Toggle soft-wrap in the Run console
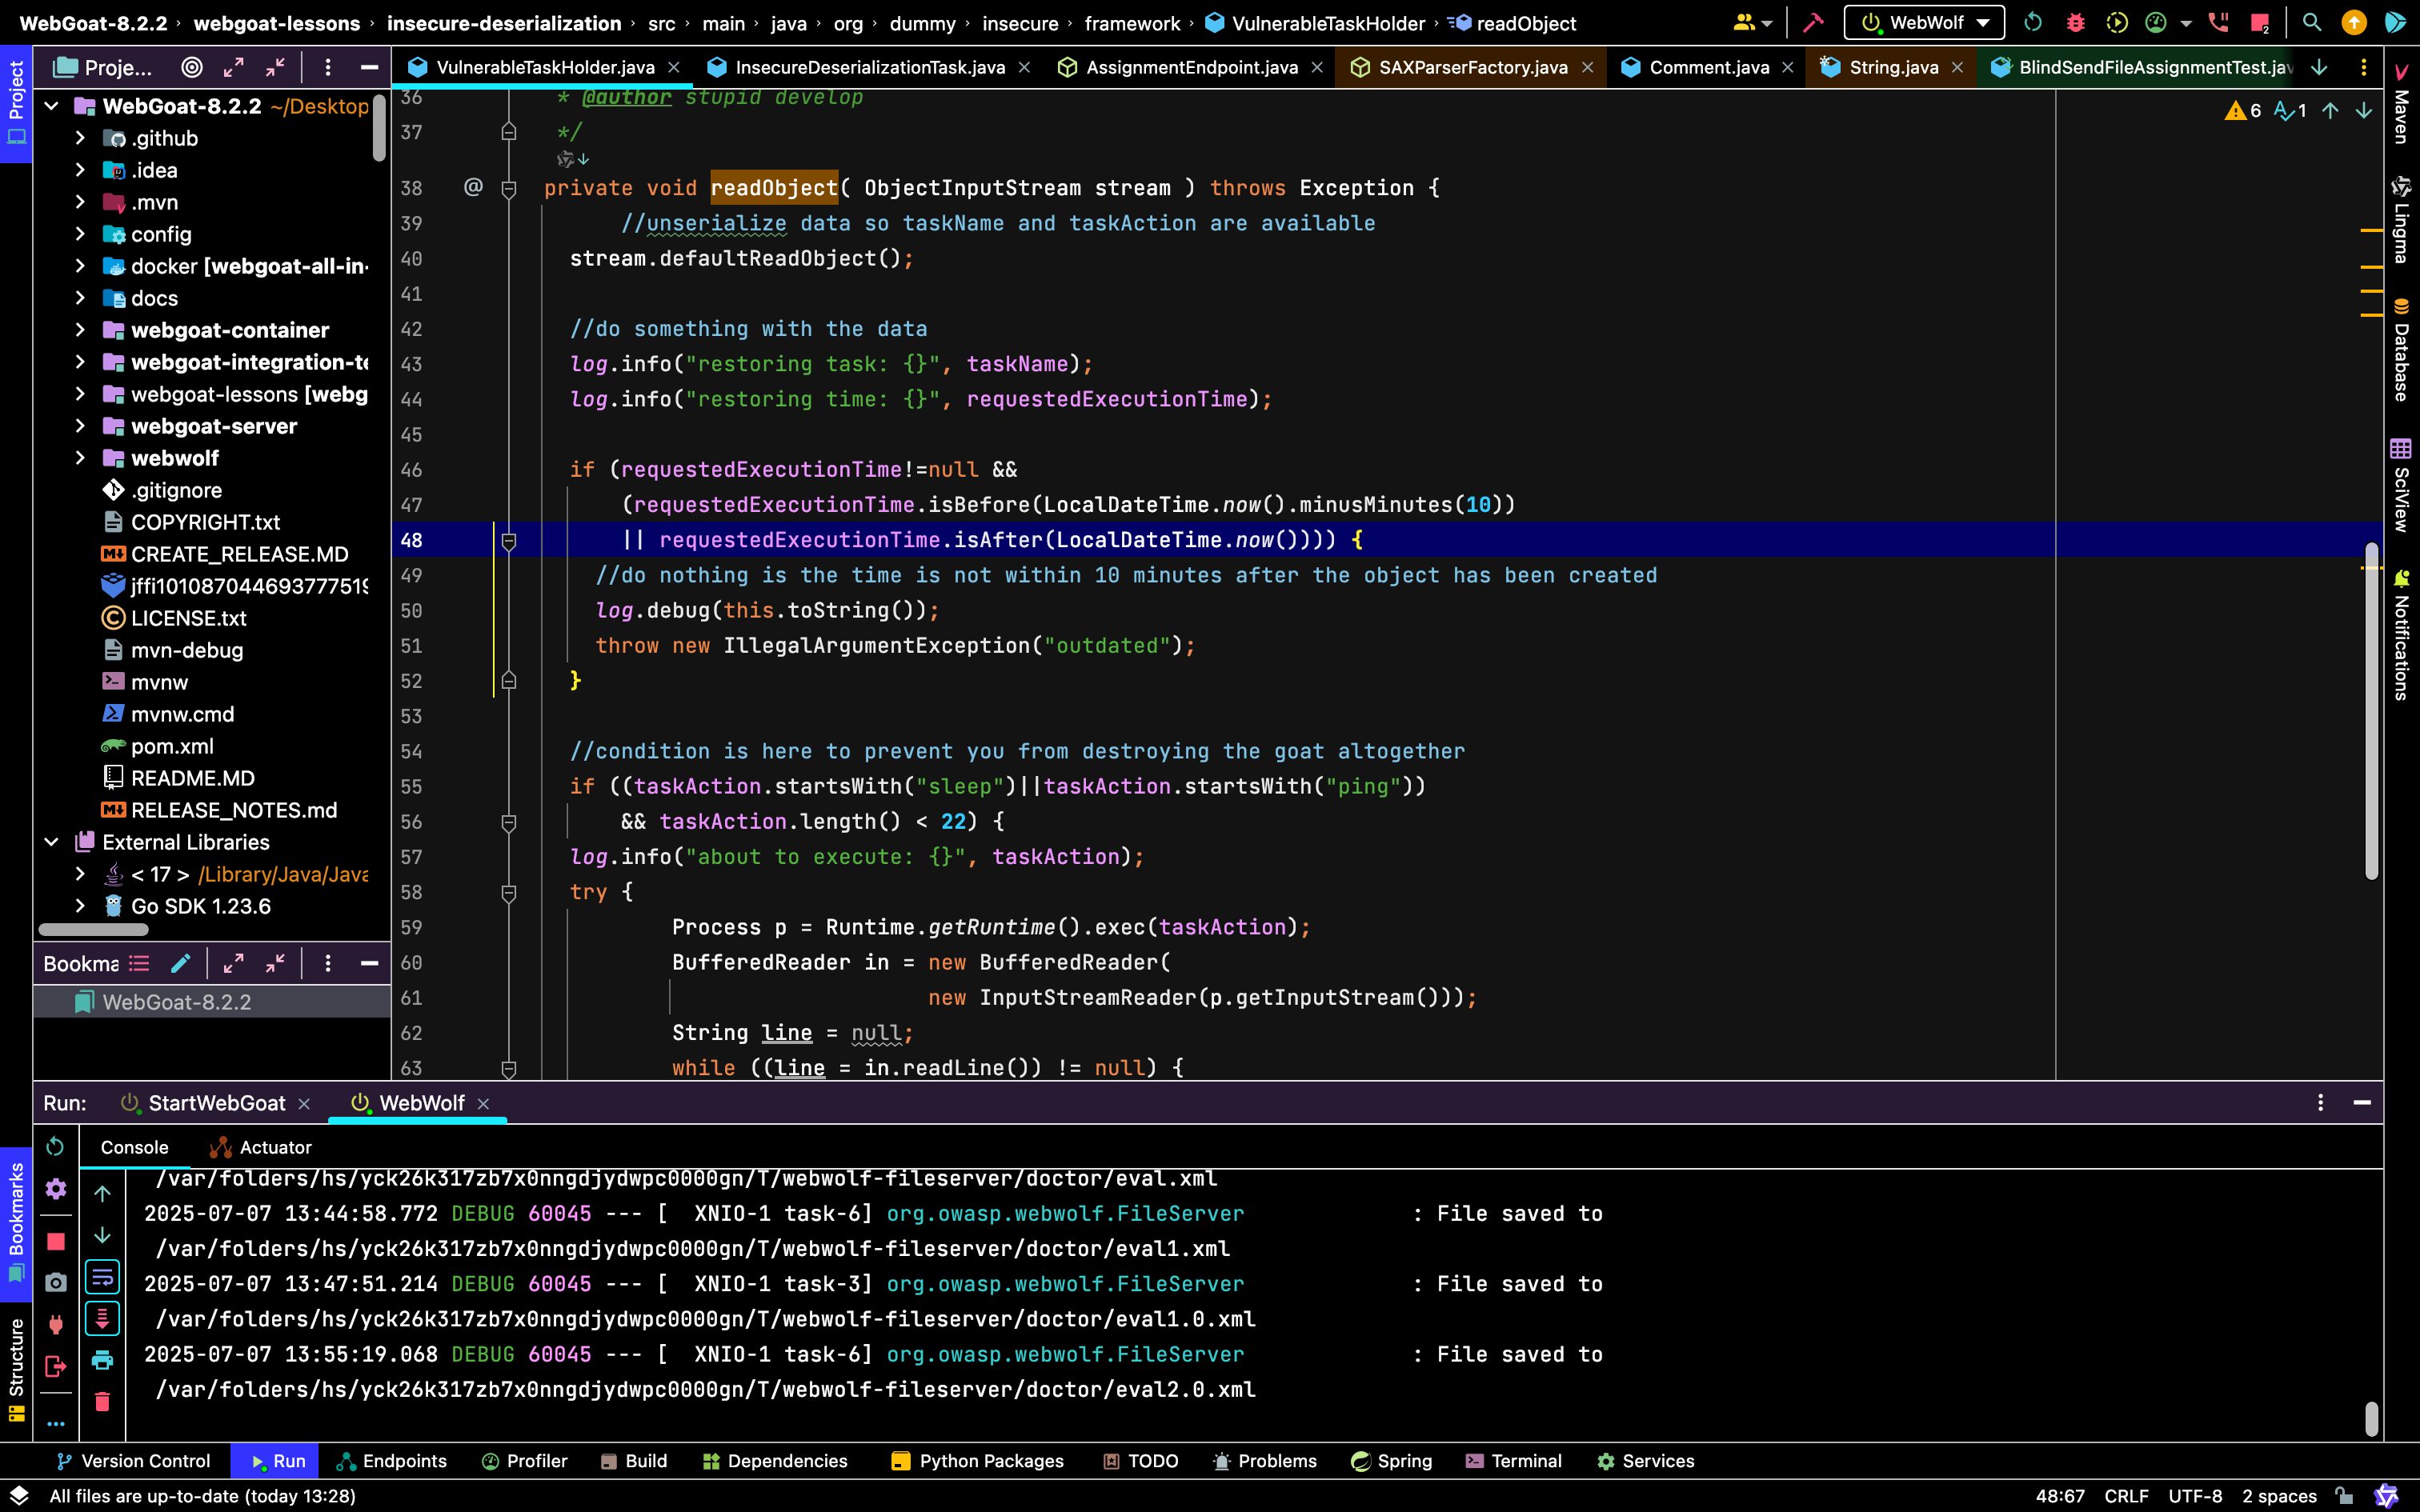This screenshot has height=1512, width=2420. coord(102,1277)
